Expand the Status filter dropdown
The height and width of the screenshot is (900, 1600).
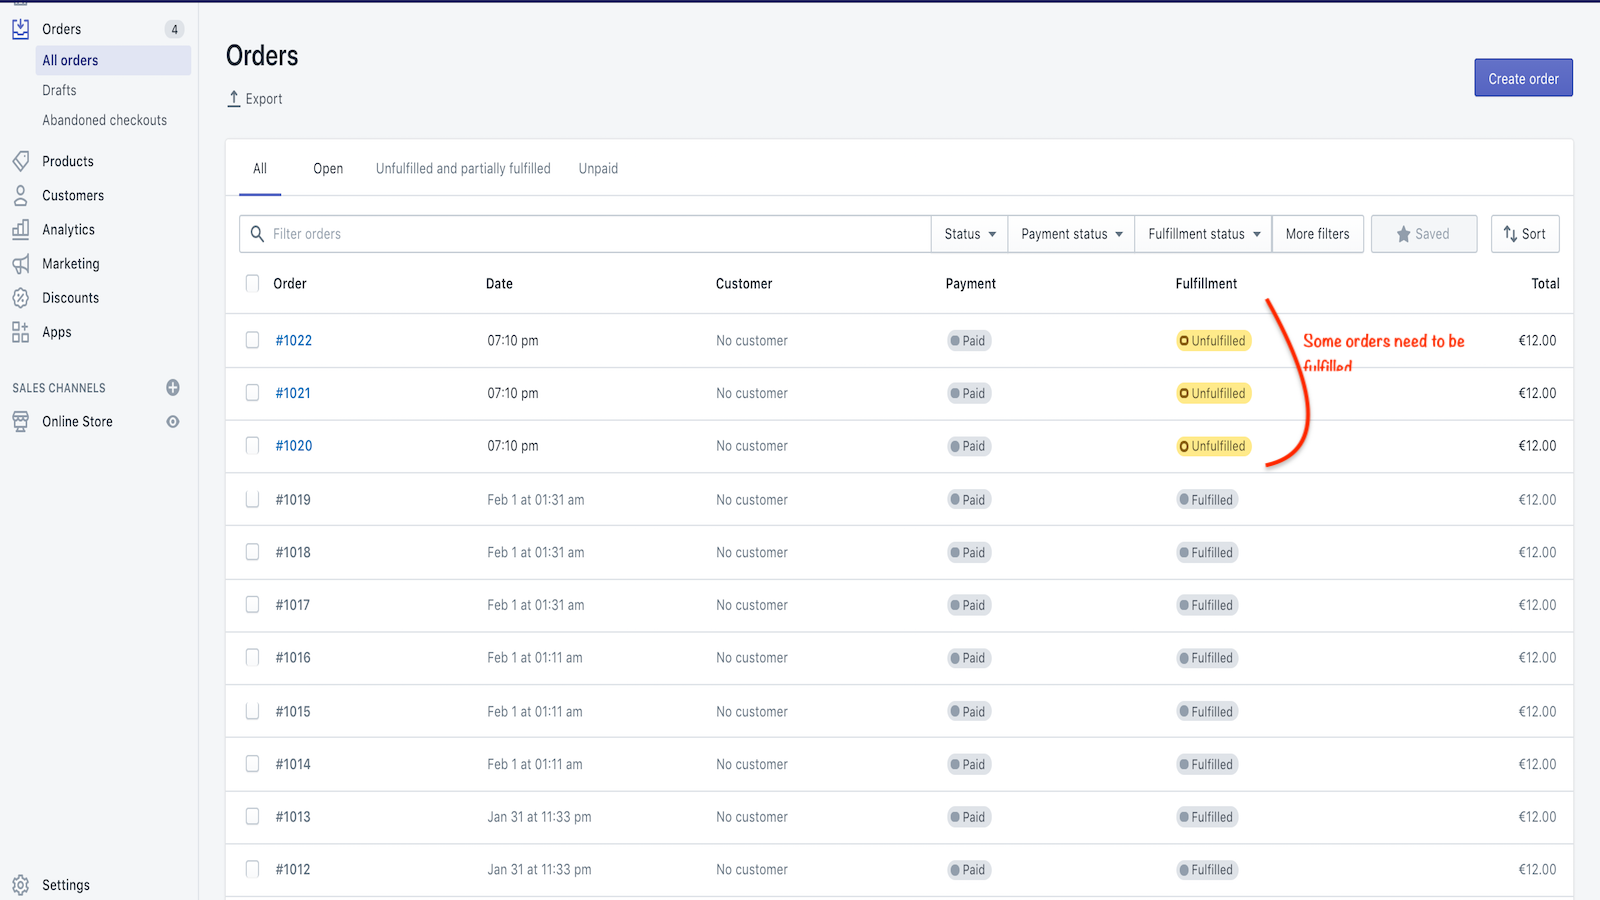pos(969,234)
